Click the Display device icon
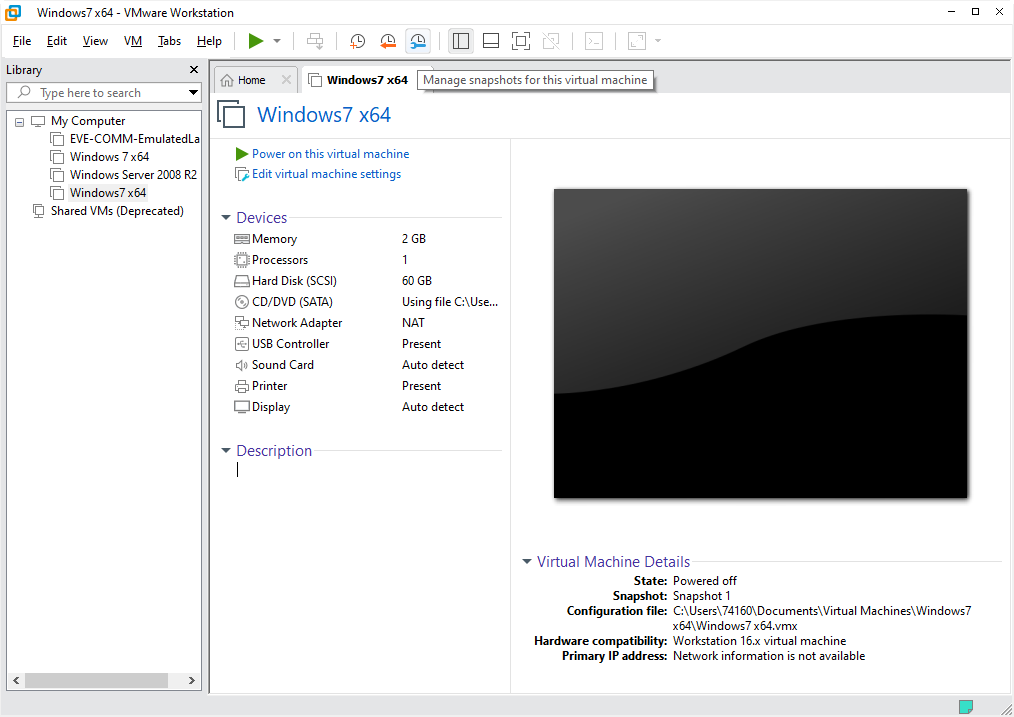 pyautogui.click(x=242, y=407)
